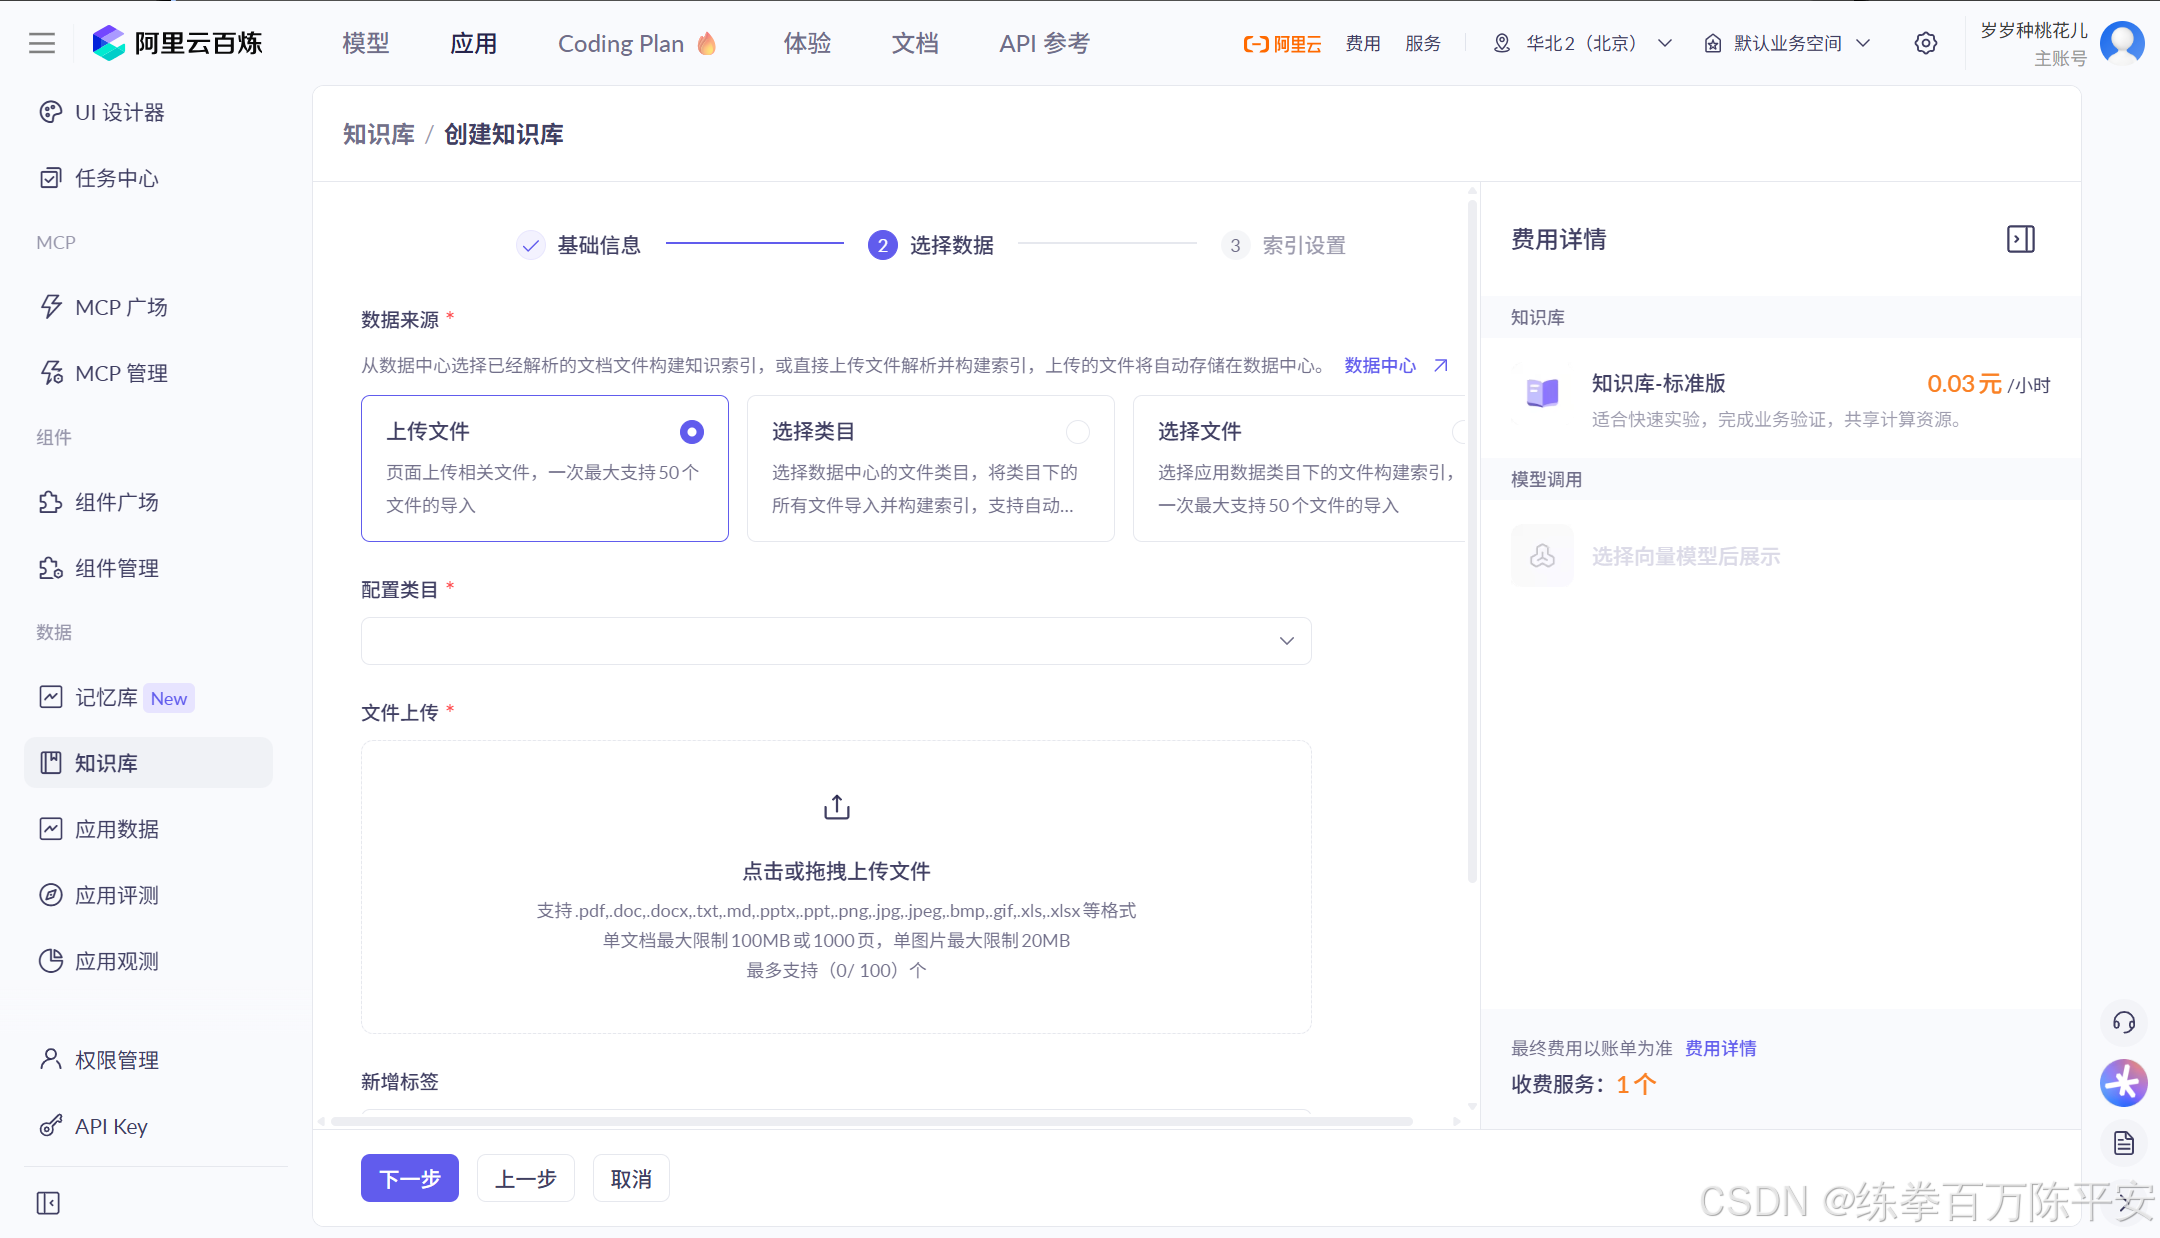Image resolution: width=2160 pixels, height=1238 pixels.
Task: Click the horizontal scrollbar below the form
Action: tap(870, 1121)
